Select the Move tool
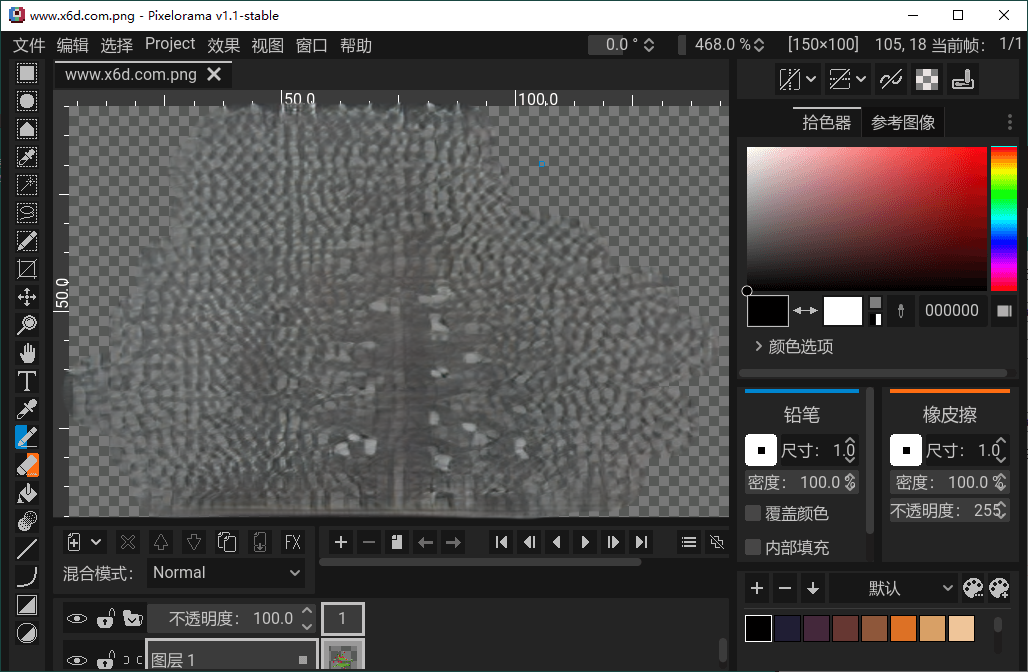 (x=27, y=297)
